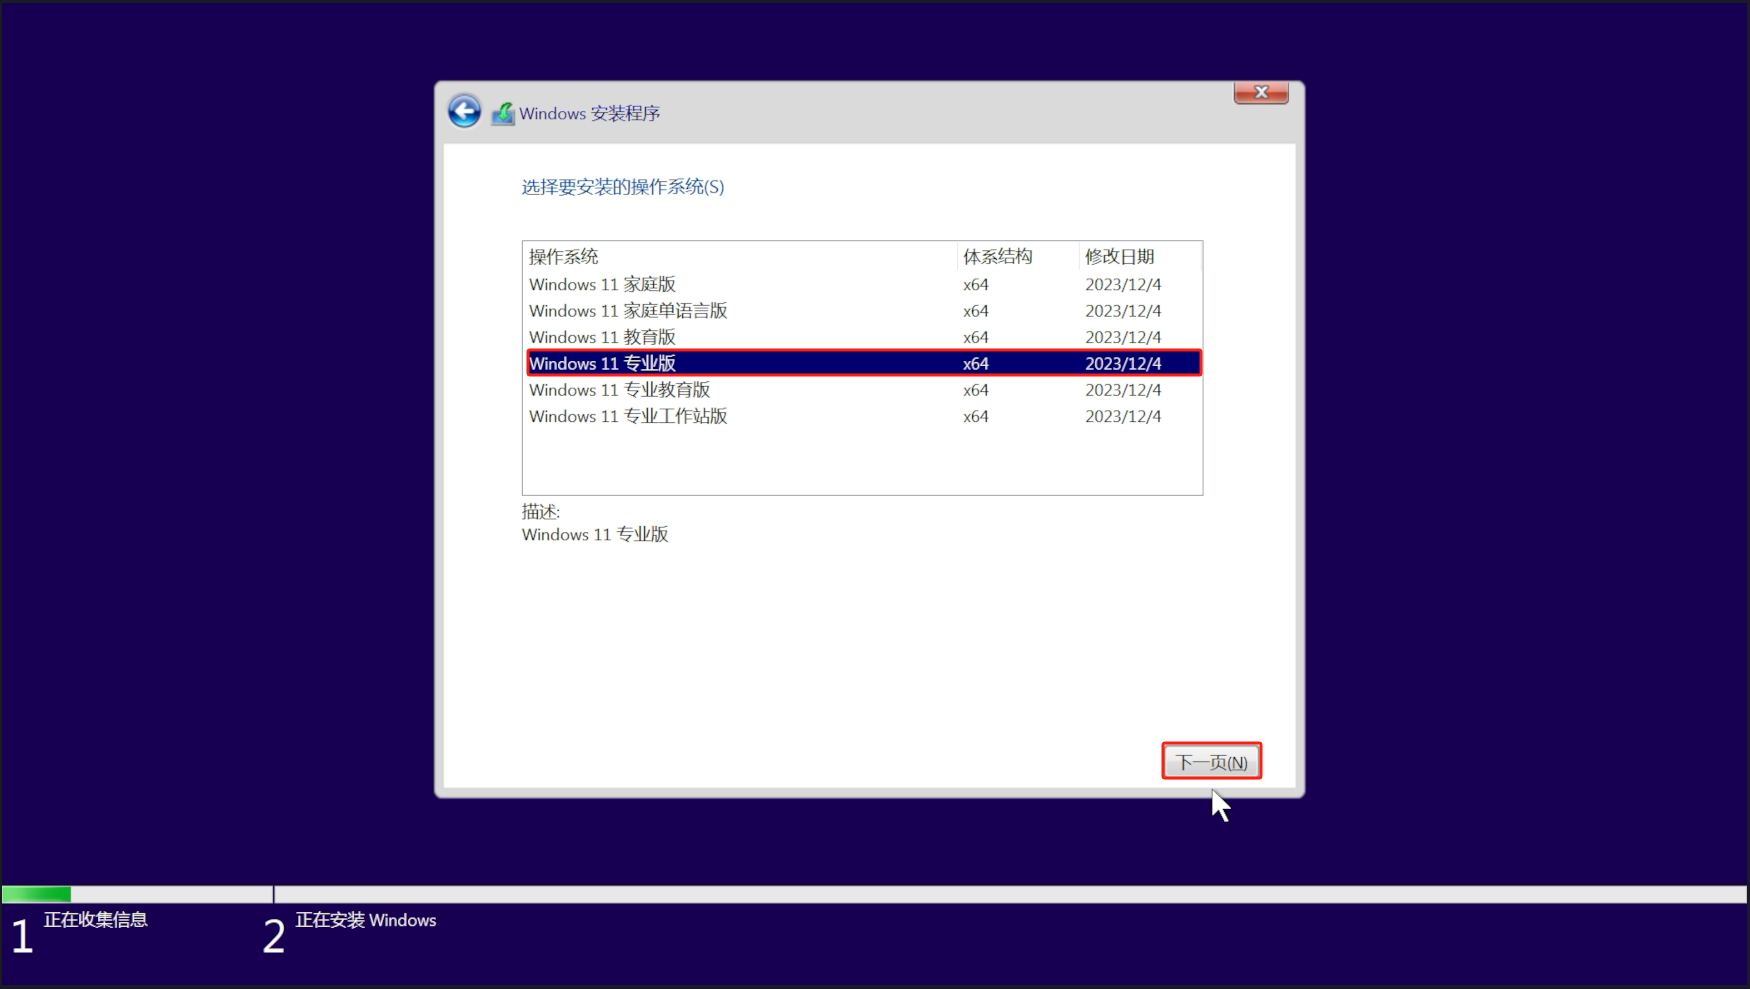Close the Windows 安装程序 dialog
The height and width of the screenshot is (989, 1750).
pos(1261,92)
